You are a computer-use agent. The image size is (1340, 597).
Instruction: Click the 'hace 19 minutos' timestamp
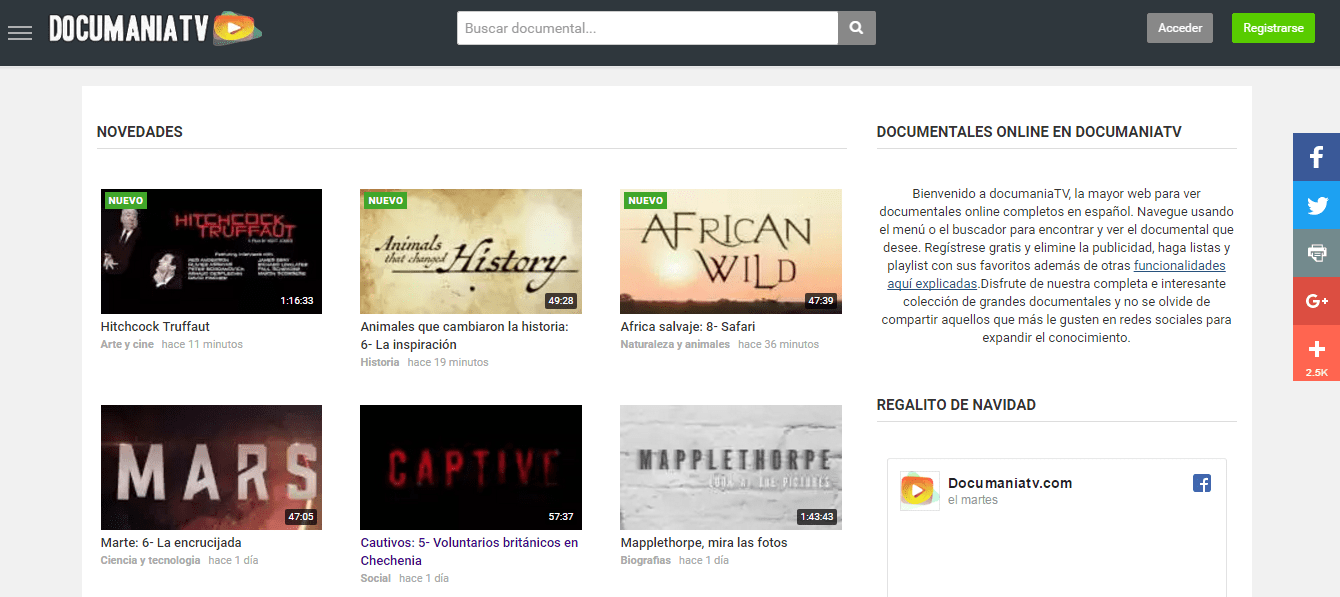pyautogui.click(x=448, y=363)
